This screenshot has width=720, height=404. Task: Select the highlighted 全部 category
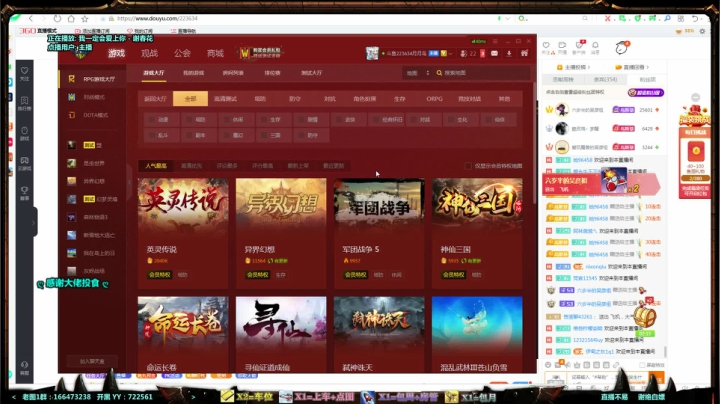[x=190, y=99]
